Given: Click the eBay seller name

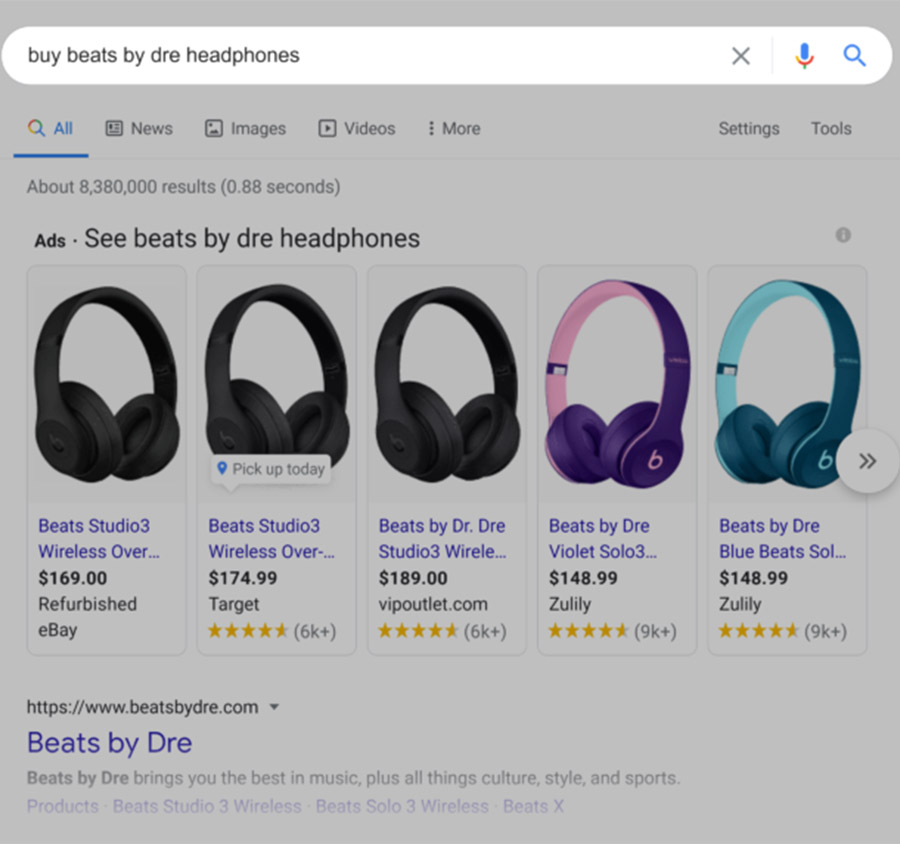Looking at the screenshot, I should [x=57, y=630].
